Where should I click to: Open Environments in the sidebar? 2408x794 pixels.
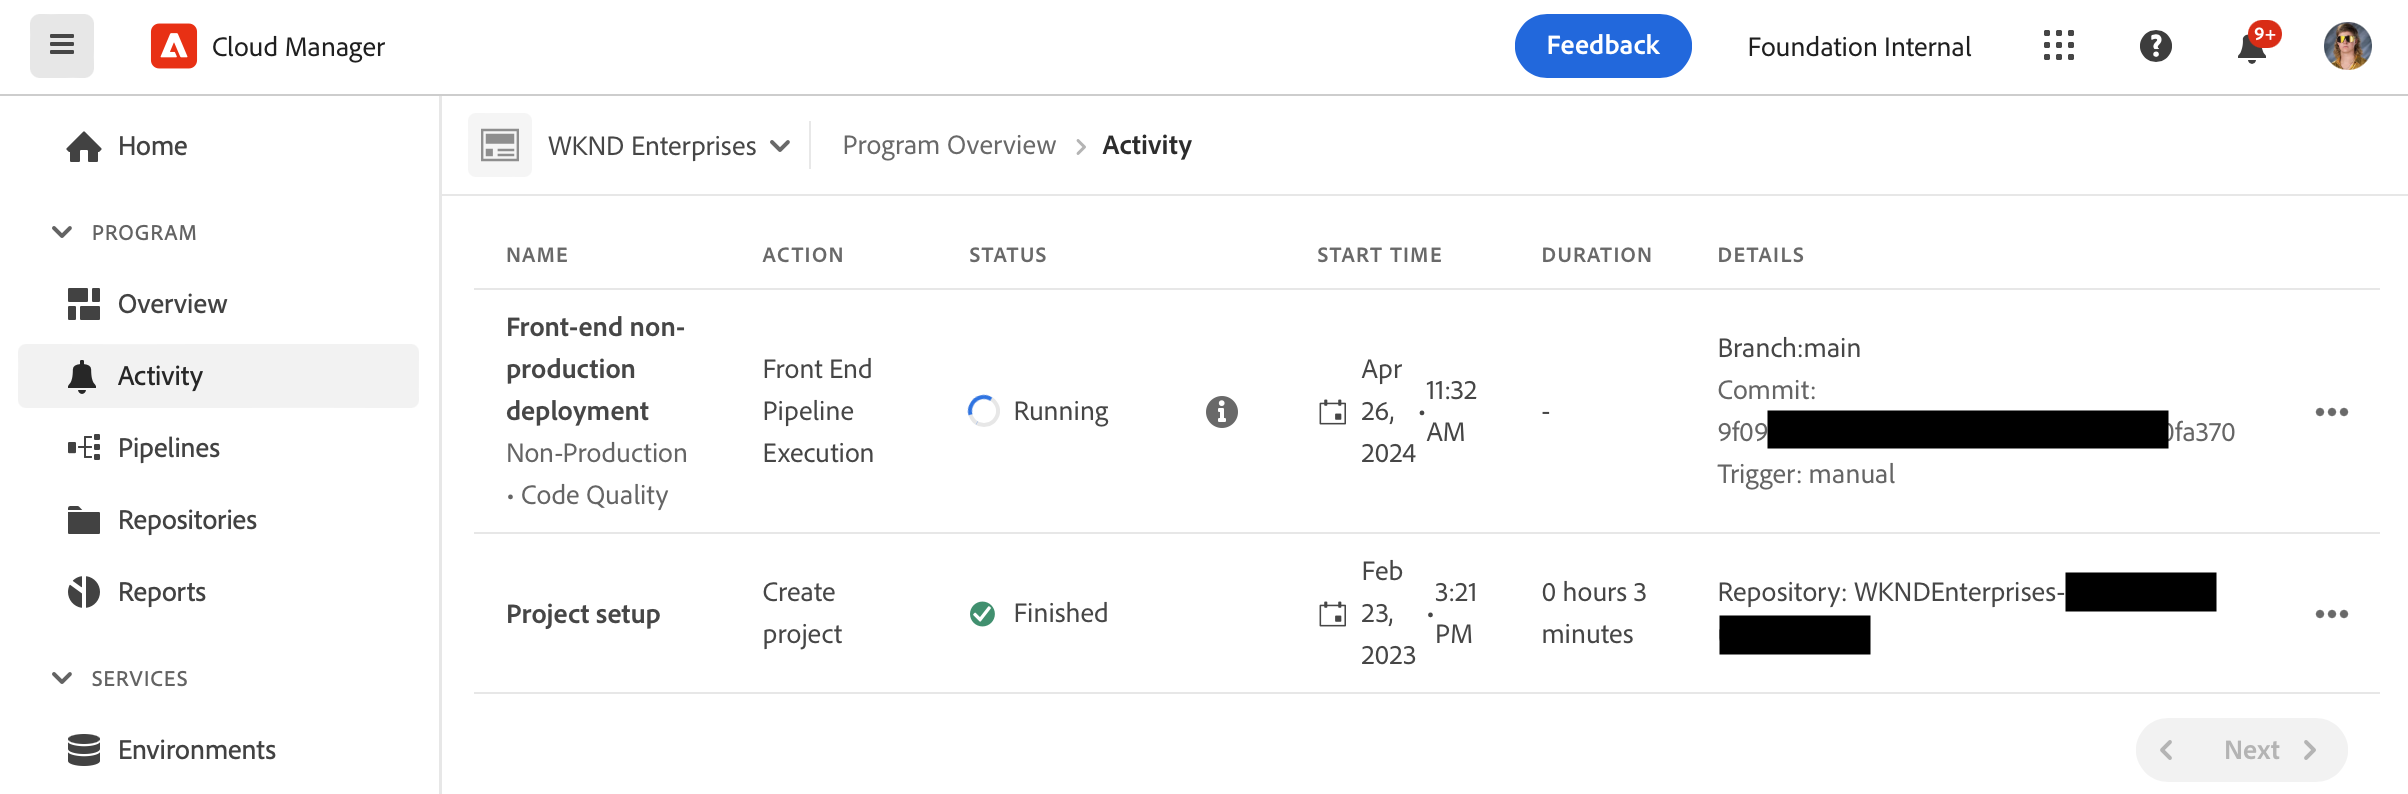coord(196,750)
